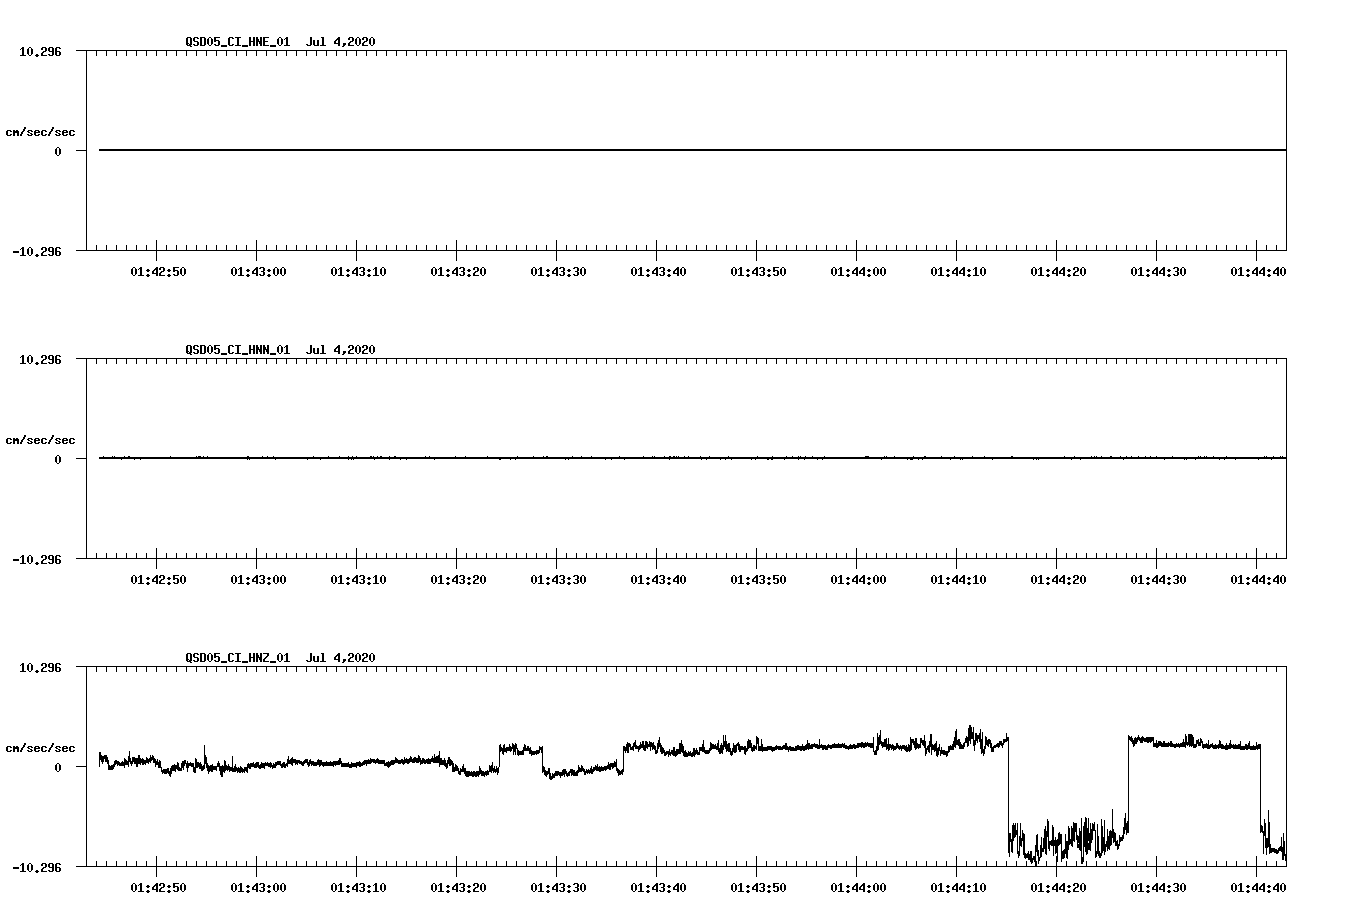The height and width of the screenshot is (924, 1358).
Task: Click the 01:42:50 time label under HNZ chart
Action: pyautogui.click(x=158, y=888)
